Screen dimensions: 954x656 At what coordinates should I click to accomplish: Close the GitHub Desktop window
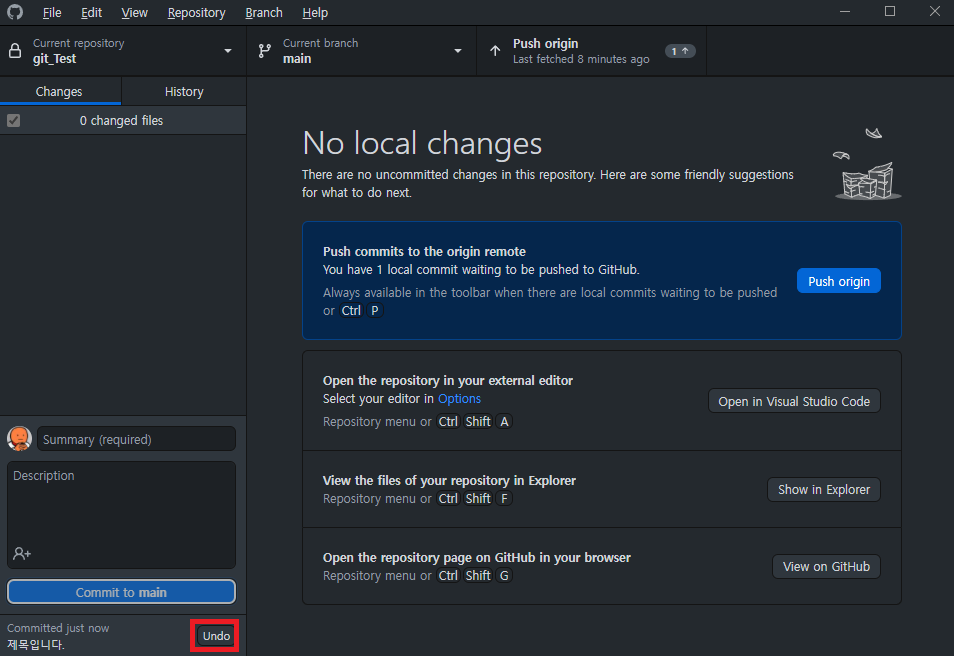[x=935, y=12]
